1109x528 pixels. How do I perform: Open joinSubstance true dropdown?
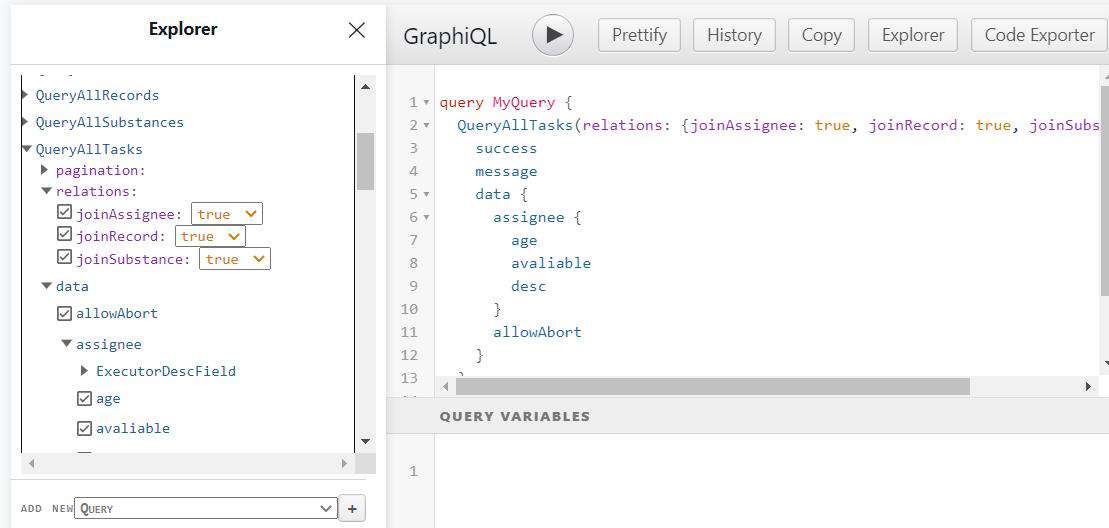(x=235, y=259)
